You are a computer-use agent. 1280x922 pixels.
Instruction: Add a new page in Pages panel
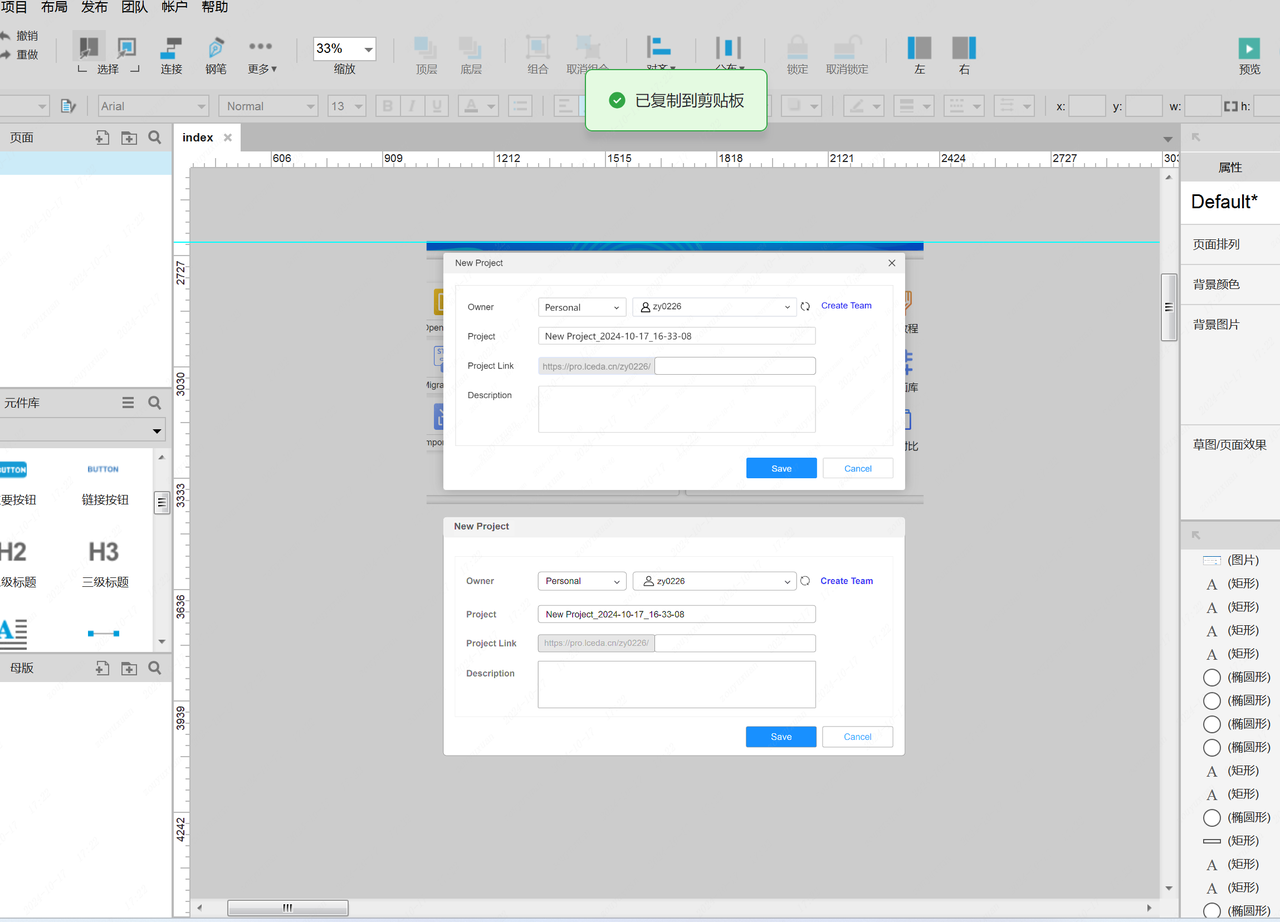(102, 138)
